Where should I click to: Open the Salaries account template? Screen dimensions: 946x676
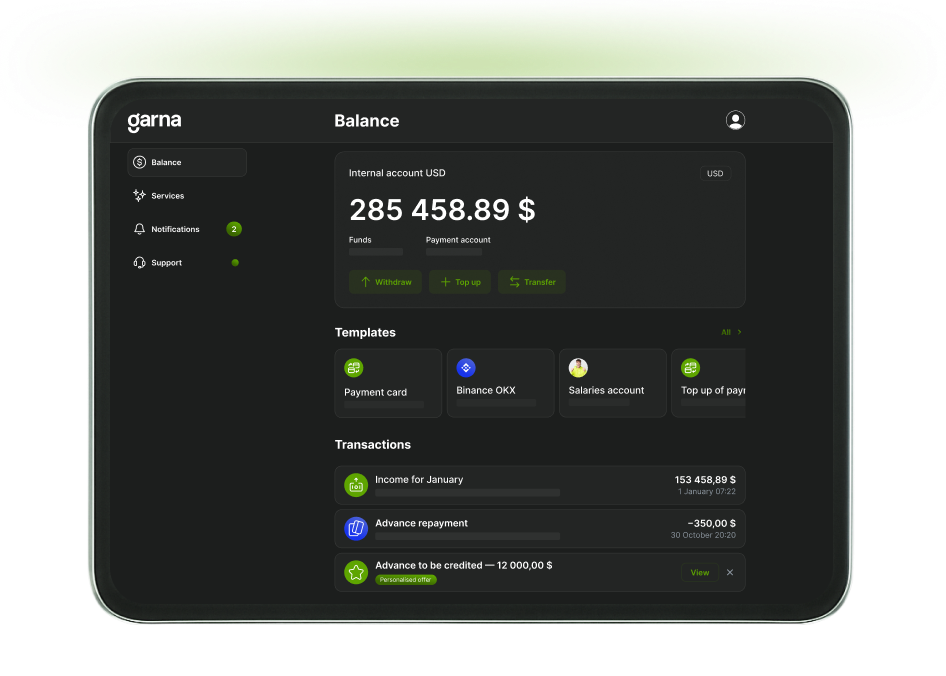click(x=613, y=383)
